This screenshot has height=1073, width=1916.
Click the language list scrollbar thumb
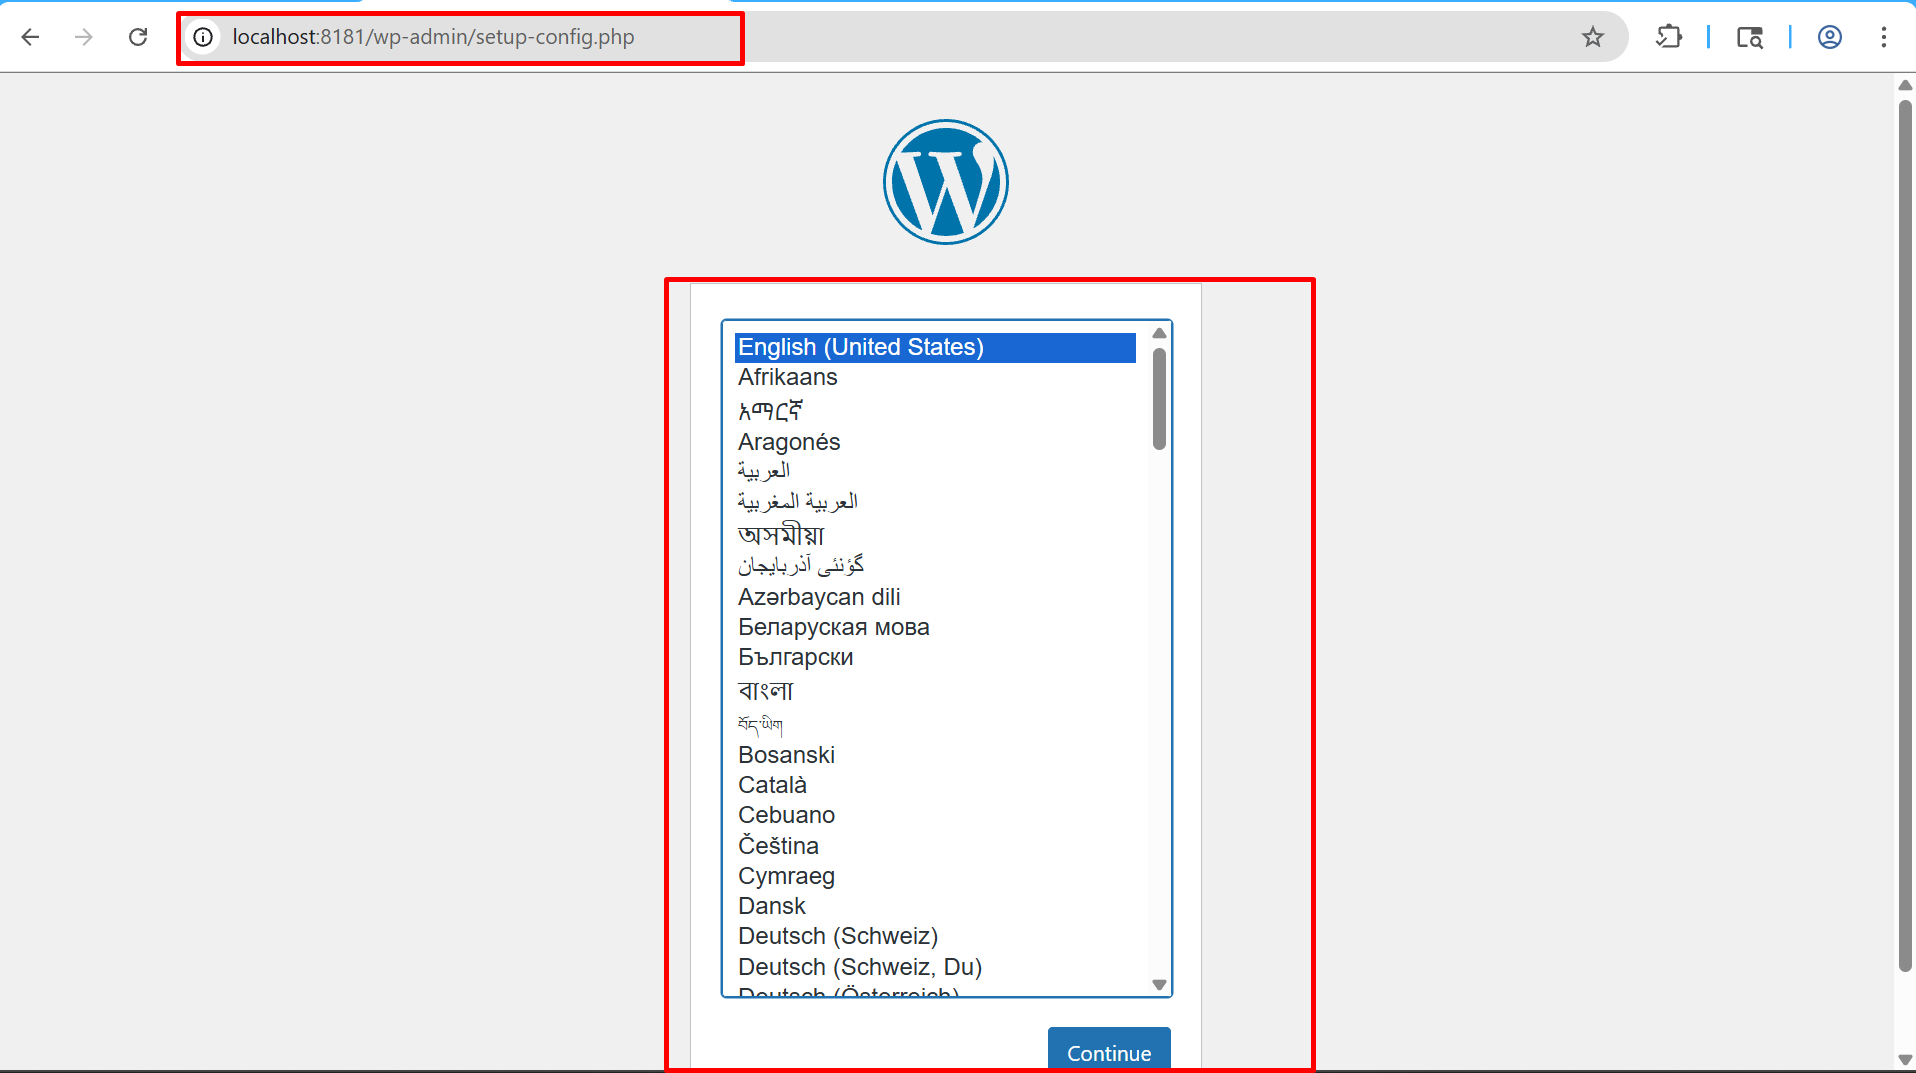1159,399
